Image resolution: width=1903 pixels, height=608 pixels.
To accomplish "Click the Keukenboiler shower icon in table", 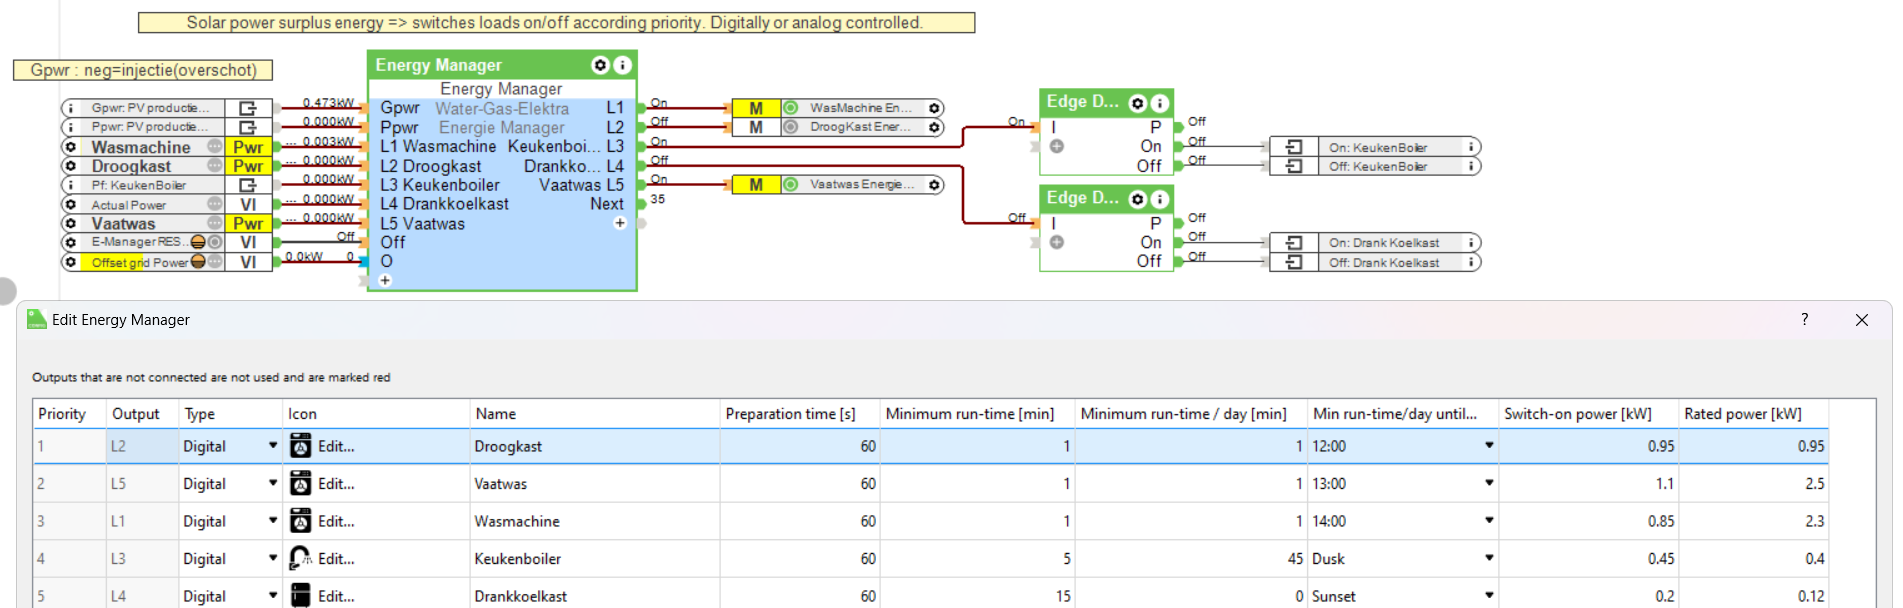I will click(x=300, y=558).
